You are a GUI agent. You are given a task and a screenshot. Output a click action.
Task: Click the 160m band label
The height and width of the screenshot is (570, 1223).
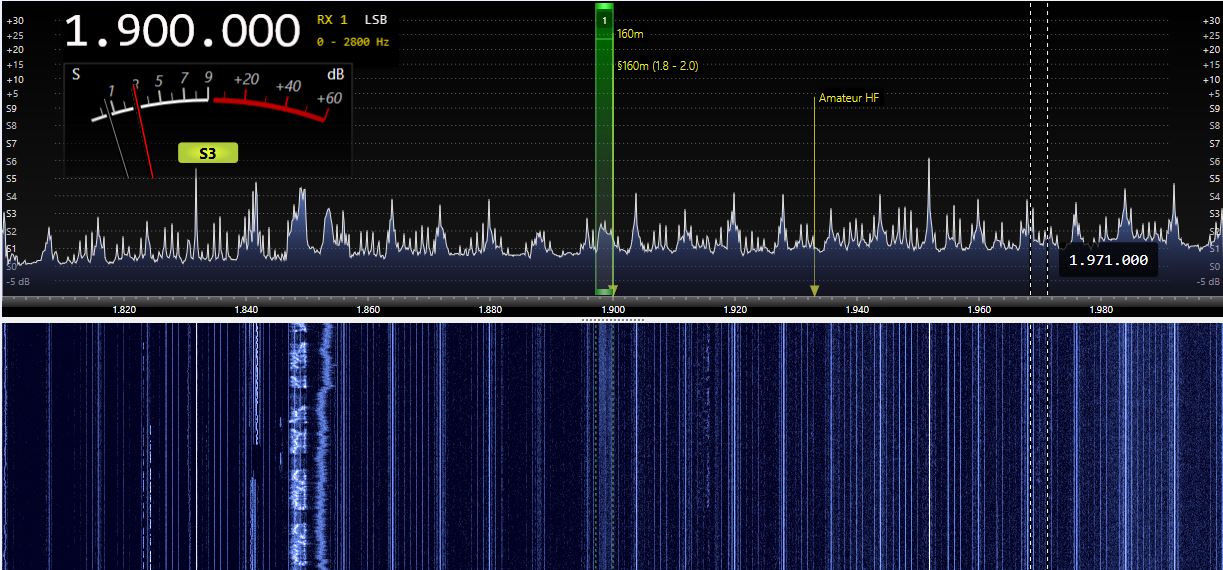pyautogui.click(x=630, y=34)
